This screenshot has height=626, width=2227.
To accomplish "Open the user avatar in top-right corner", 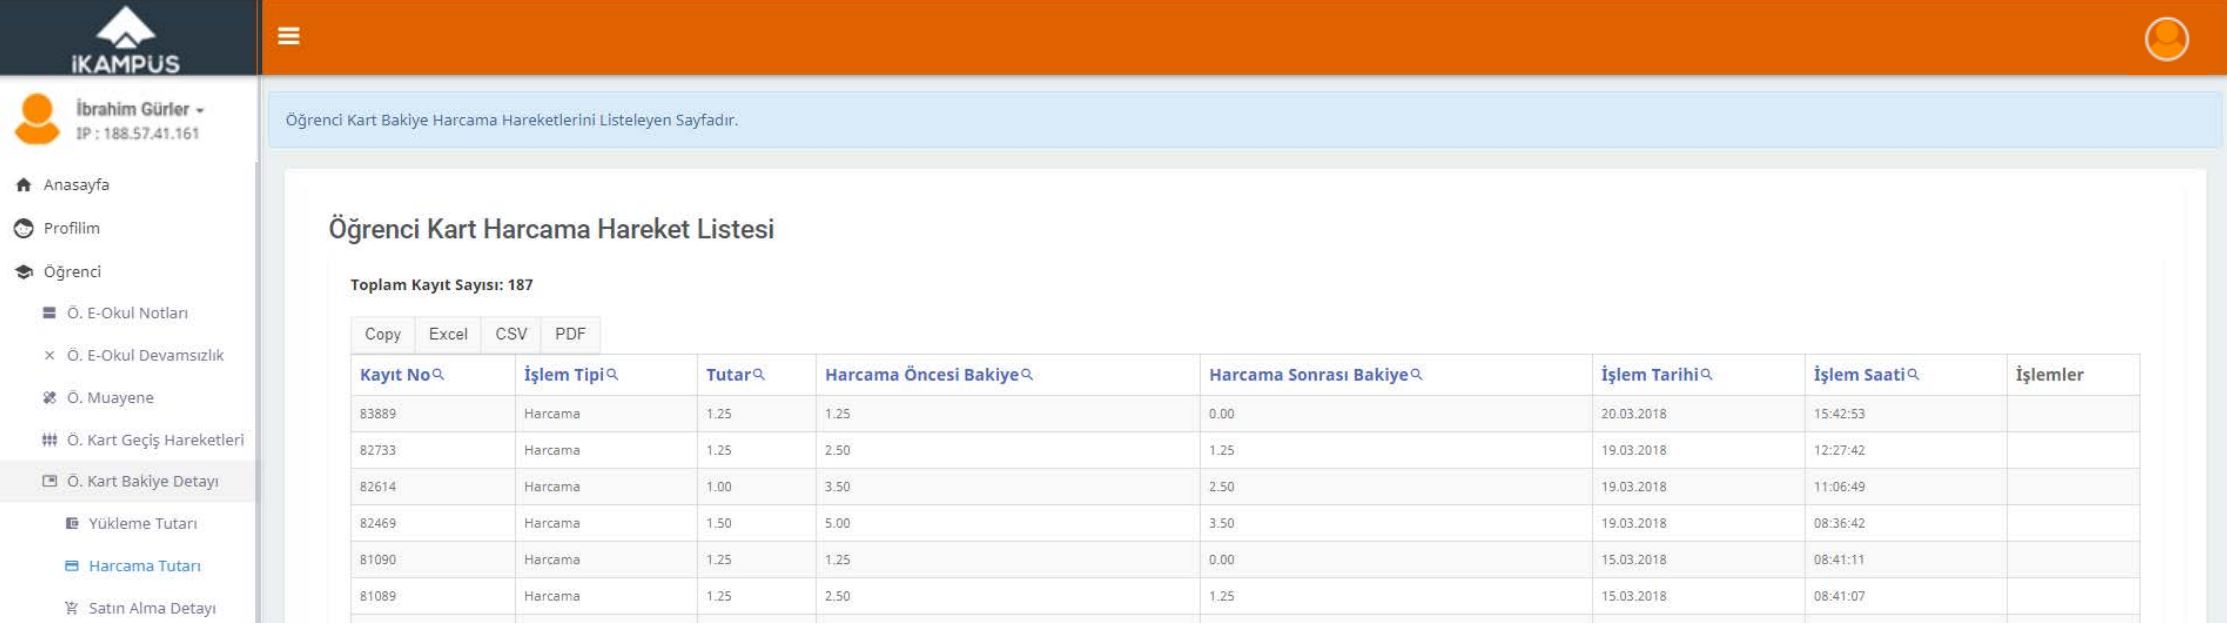I will click(x=2166, y=39).
